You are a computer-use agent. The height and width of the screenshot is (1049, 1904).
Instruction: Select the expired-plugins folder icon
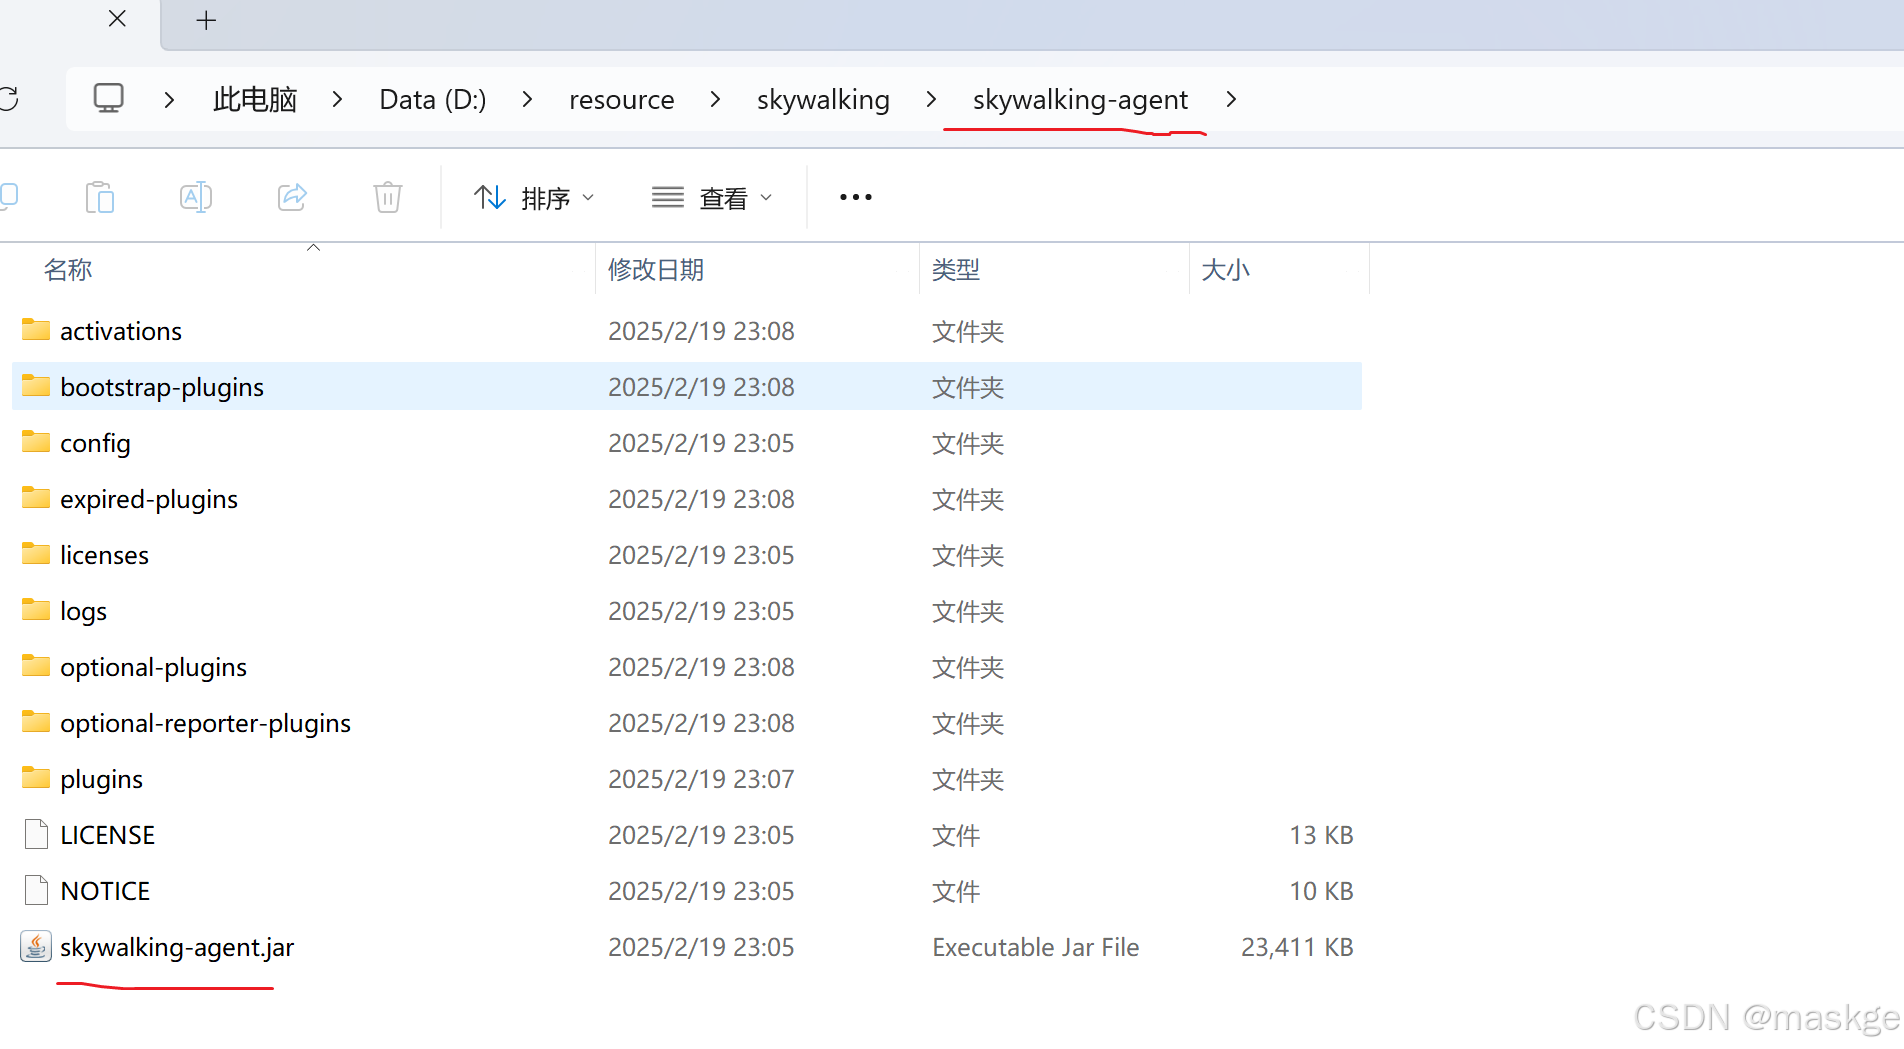click(36, 498)
